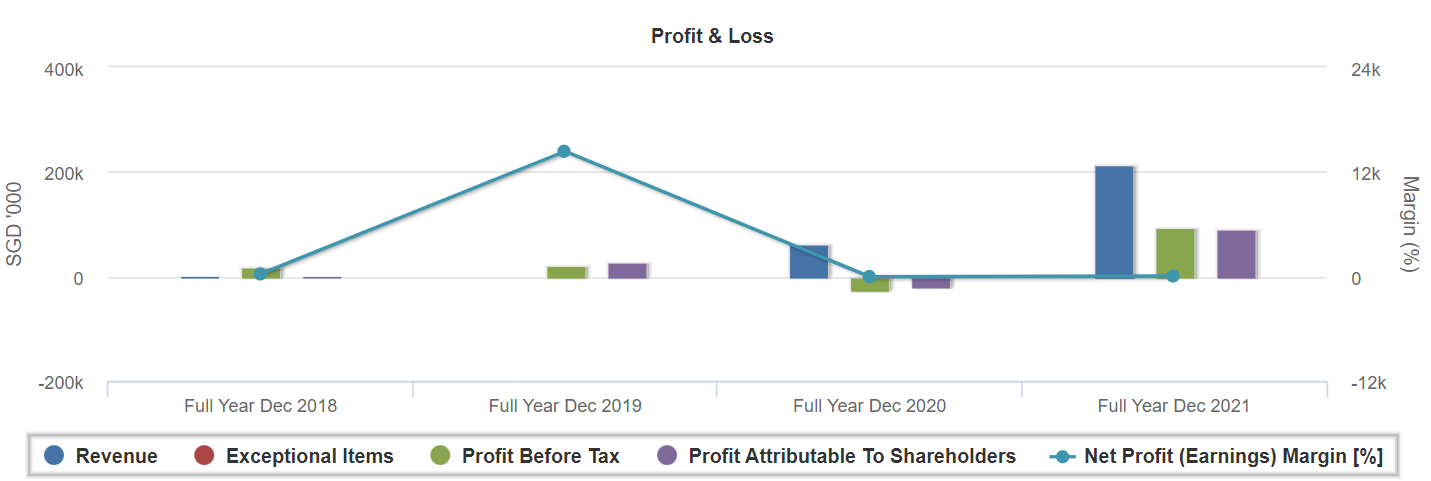
Task: Toggle Profit Before Tax legend label
Action: [540, 456]
